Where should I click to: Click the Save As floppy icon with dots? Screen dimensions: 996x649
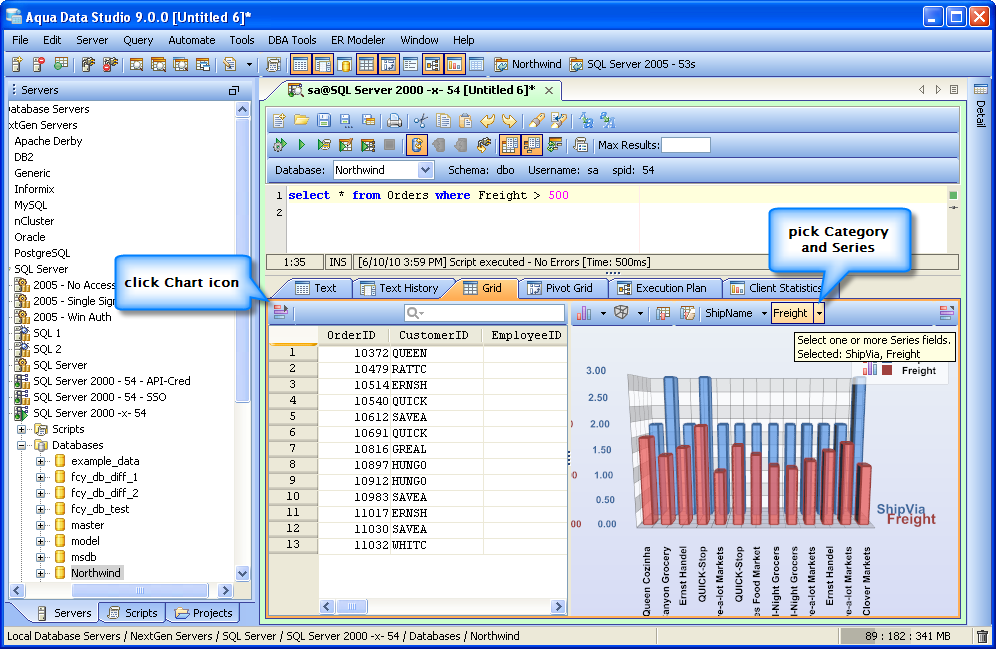pos(346,120)
